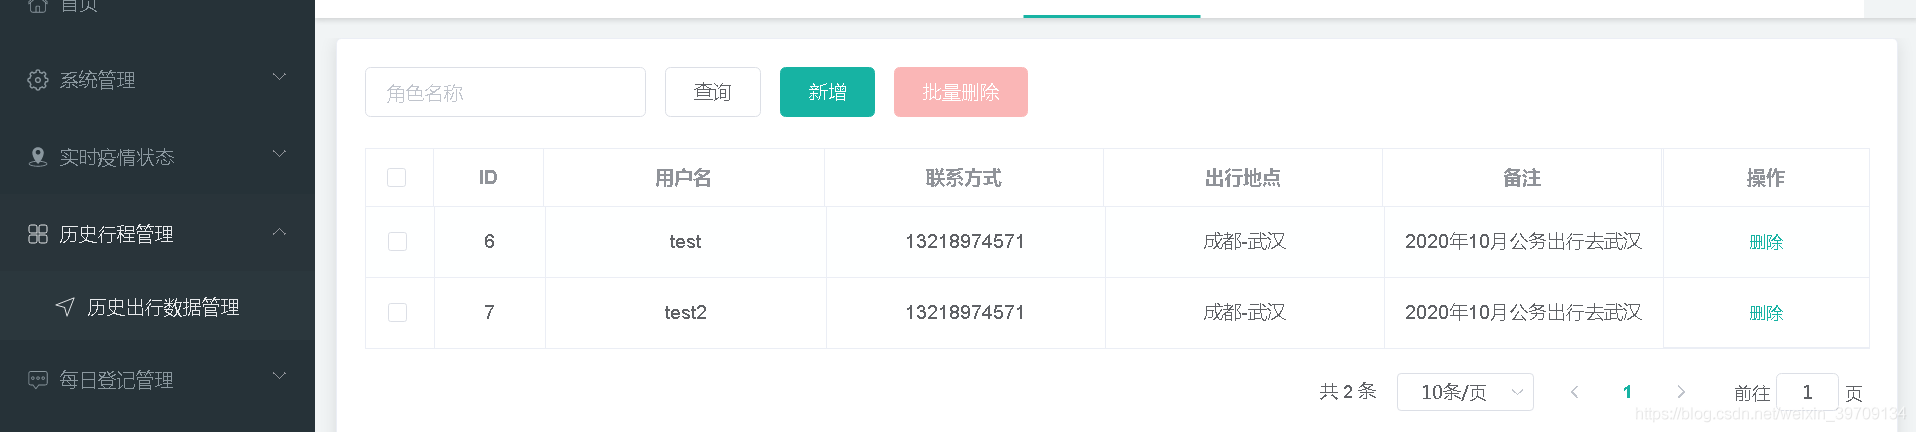Check the checkbox for row ID 7
This screenshot has width=1916, height=432.
(397, 313)
